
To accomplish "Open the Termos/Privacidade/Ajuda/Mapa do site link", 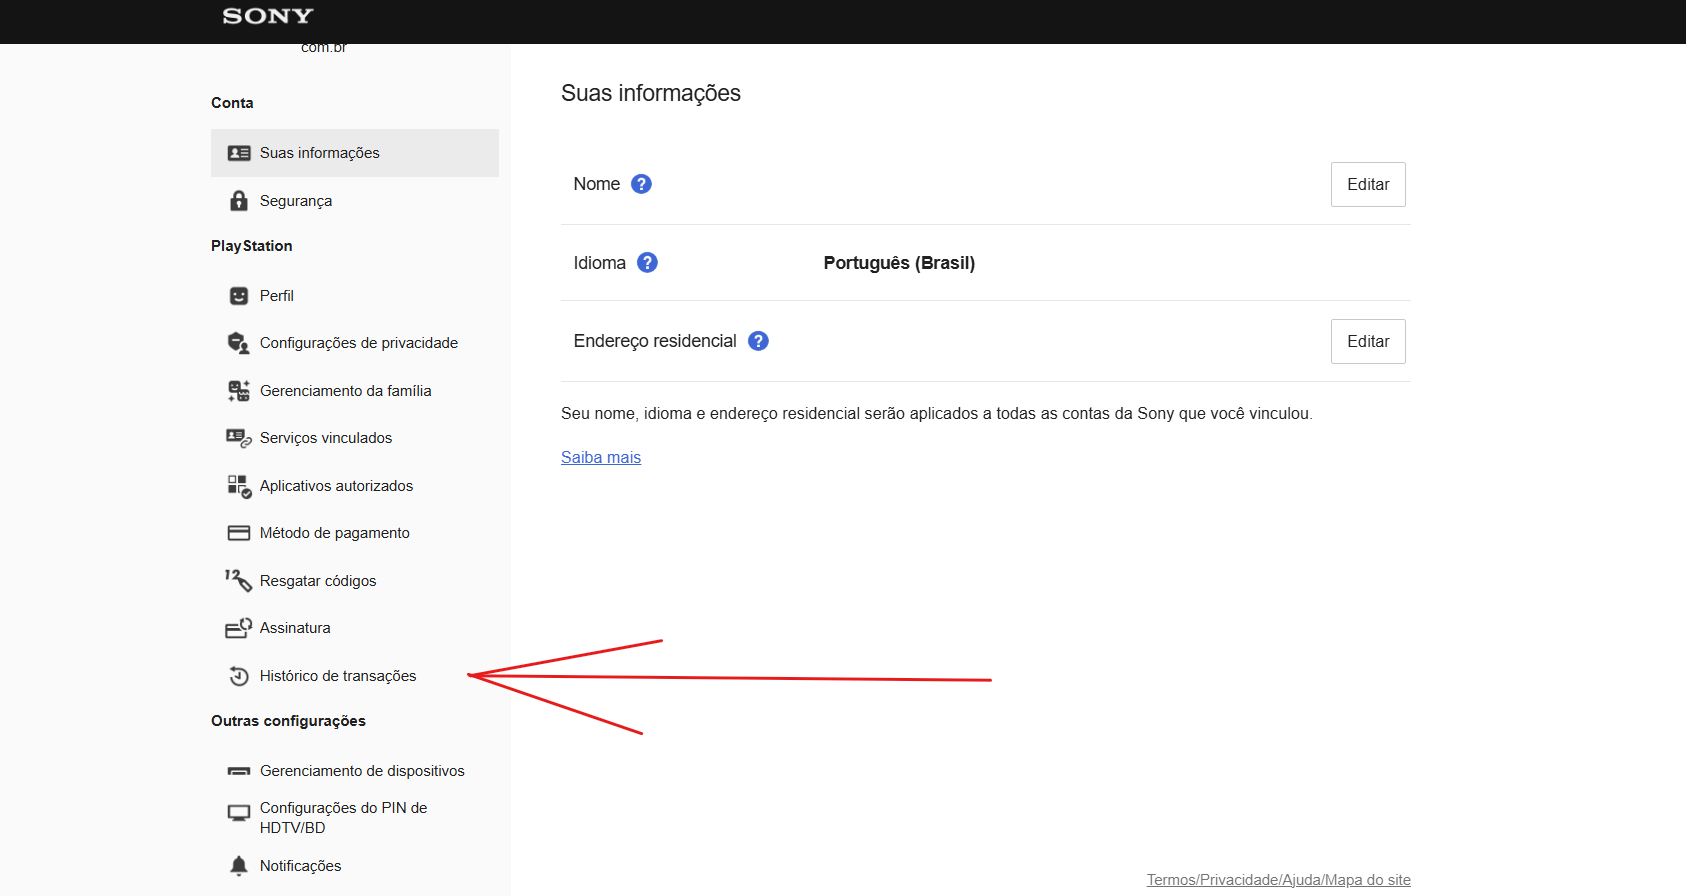I will pyautogui.click(x=1278, y=880).
